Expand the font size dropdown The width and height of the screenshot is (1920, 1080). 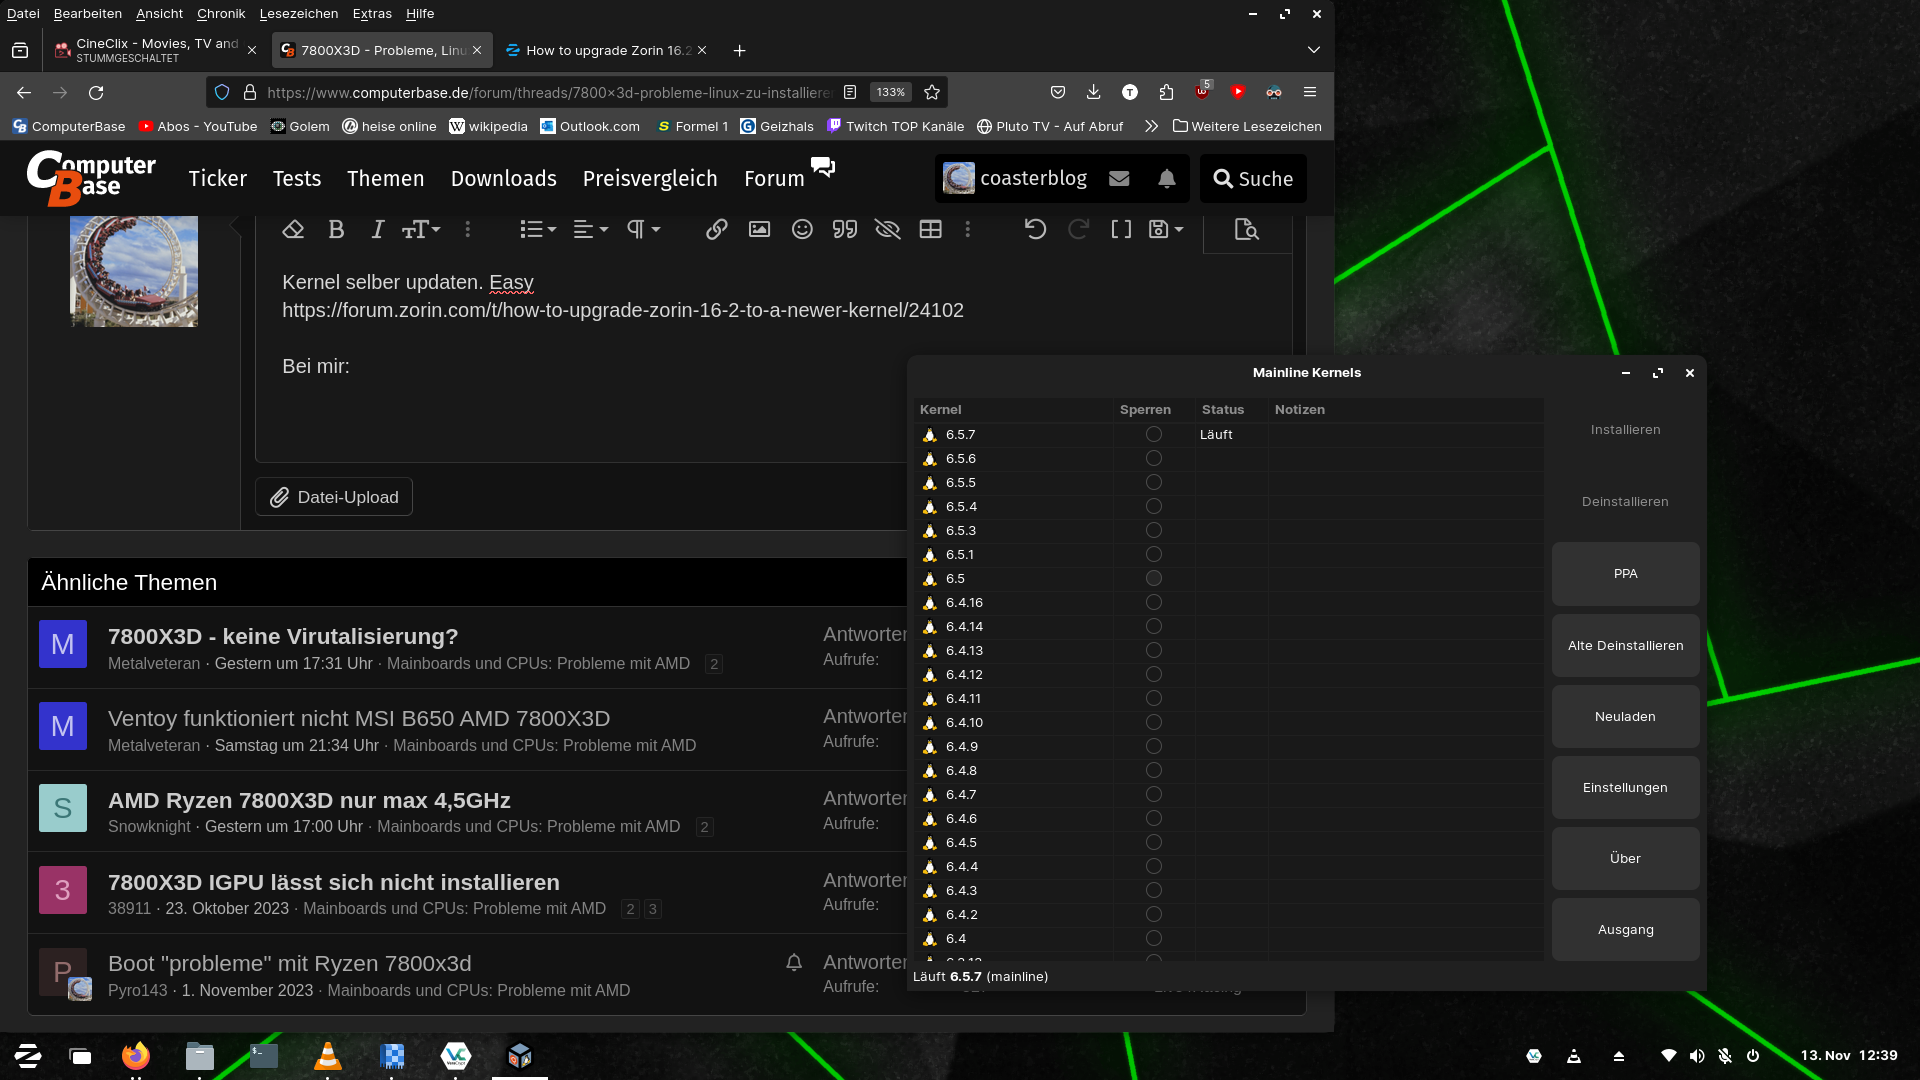421,230
